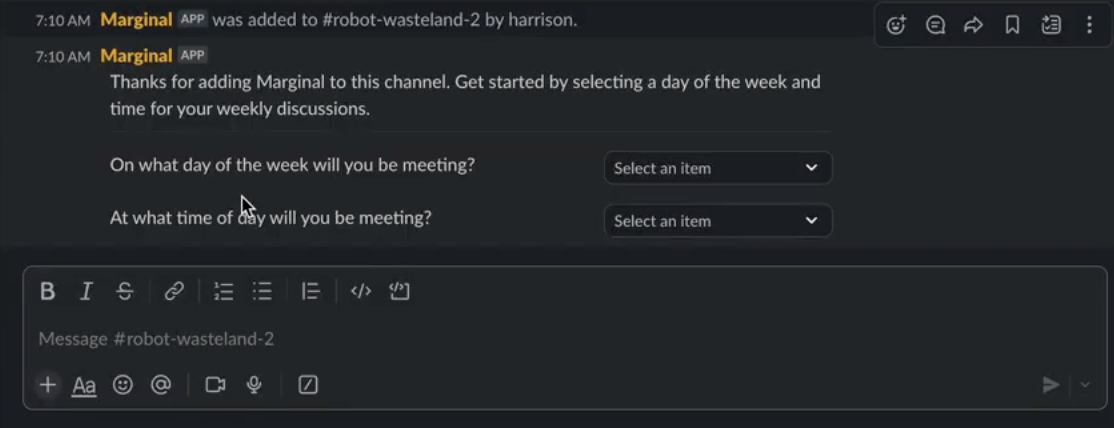Start an ordered numbered list
This screenshot has height=428, width=1114.
click(224, 291)
